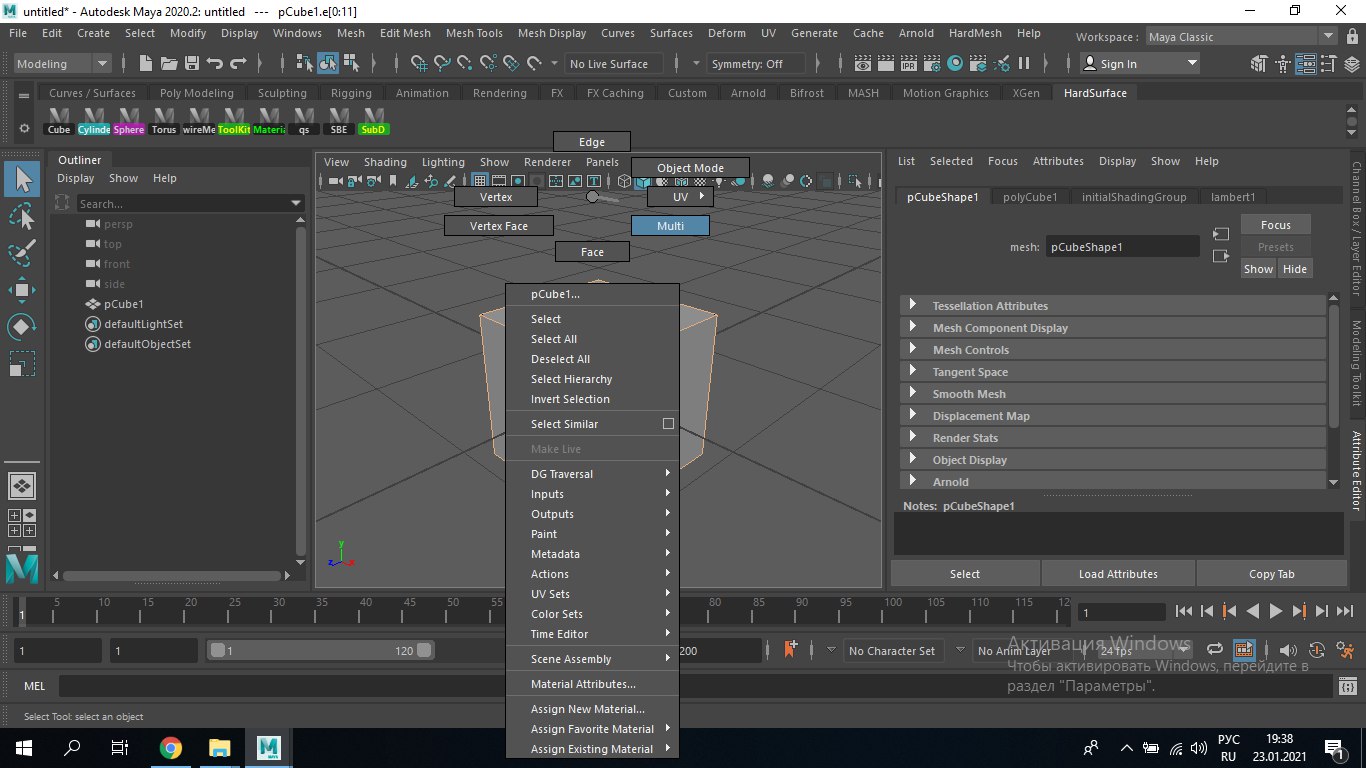This screenshot has height=768, width=1366.
Task: Play the animation forward
Action: point(1276,611)
